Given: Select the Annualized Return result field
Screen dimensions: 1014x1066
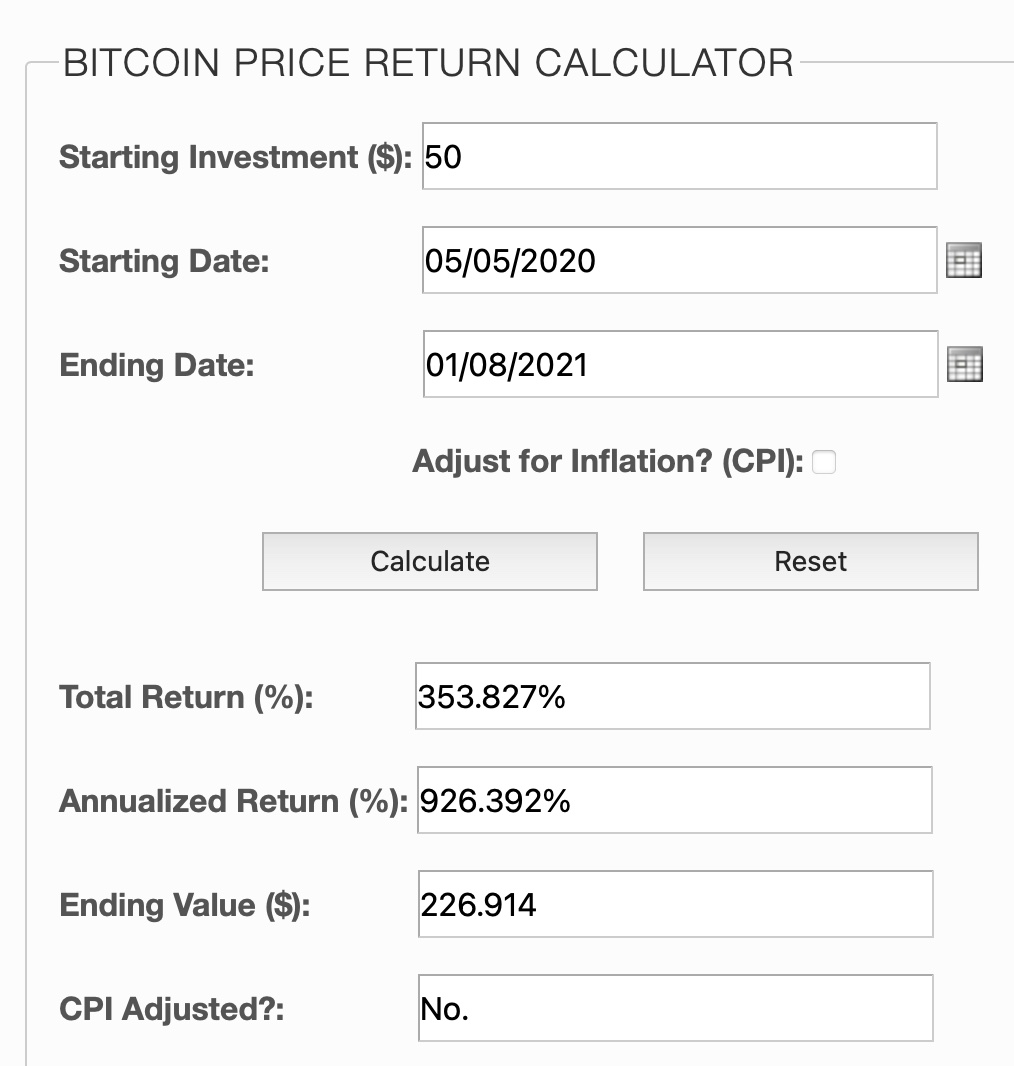Looking at the screenshot, I should point(675,800).
